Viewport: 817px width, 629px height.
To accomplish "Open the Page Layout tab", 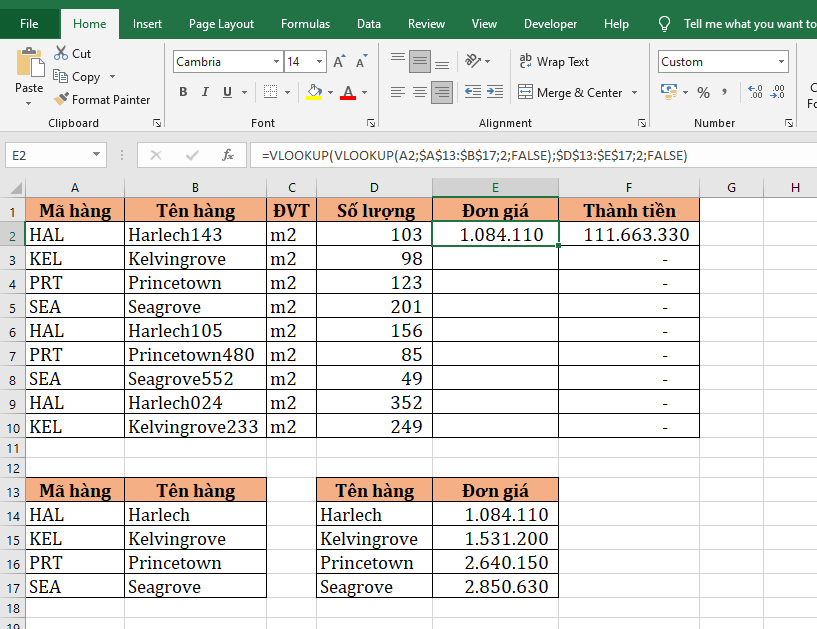I will point(221,24).
